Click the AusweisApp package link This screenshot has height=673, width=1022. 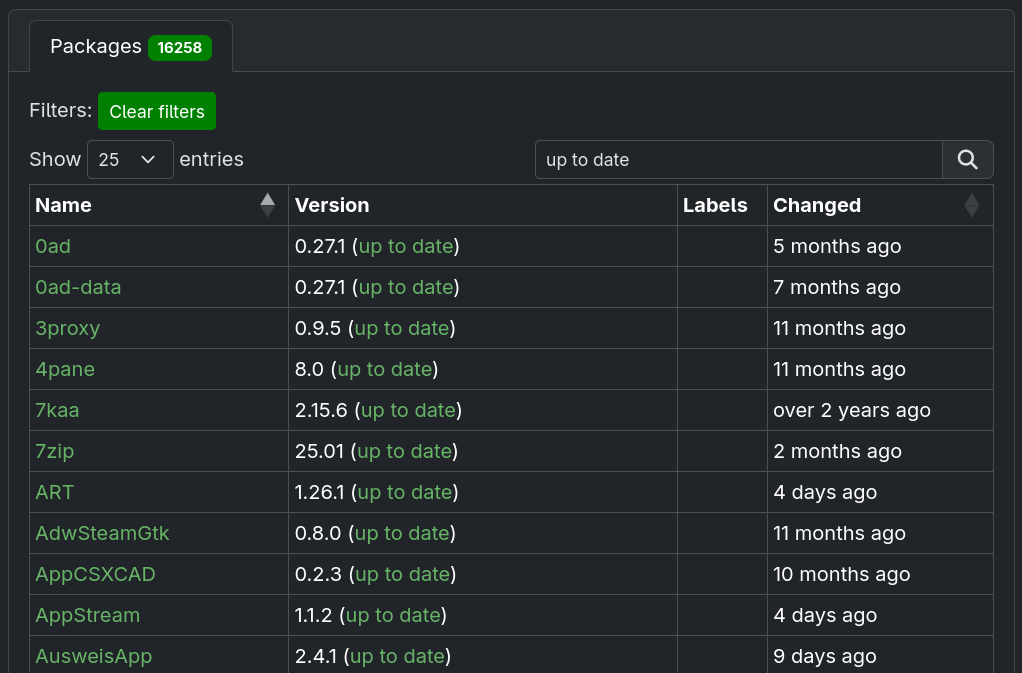93,656
